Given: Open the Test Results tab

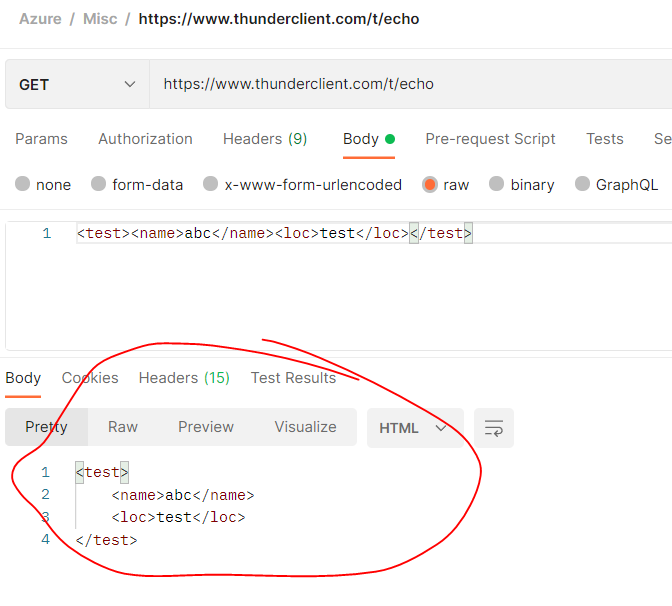Looking at the screenshot, I should 293,378.
